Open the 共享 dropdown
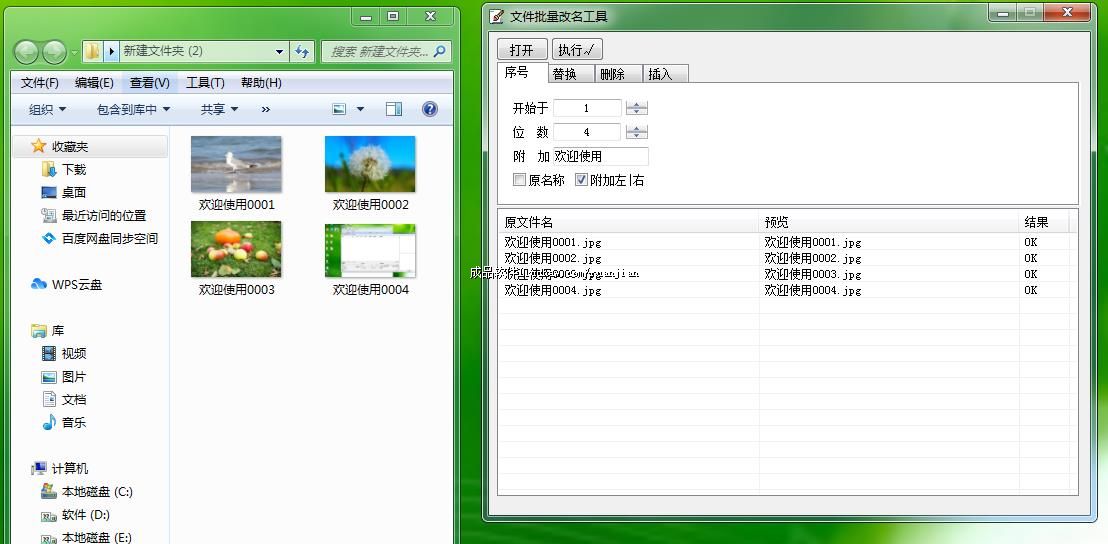Viewport: 1108px width, 544px height. 219,109
